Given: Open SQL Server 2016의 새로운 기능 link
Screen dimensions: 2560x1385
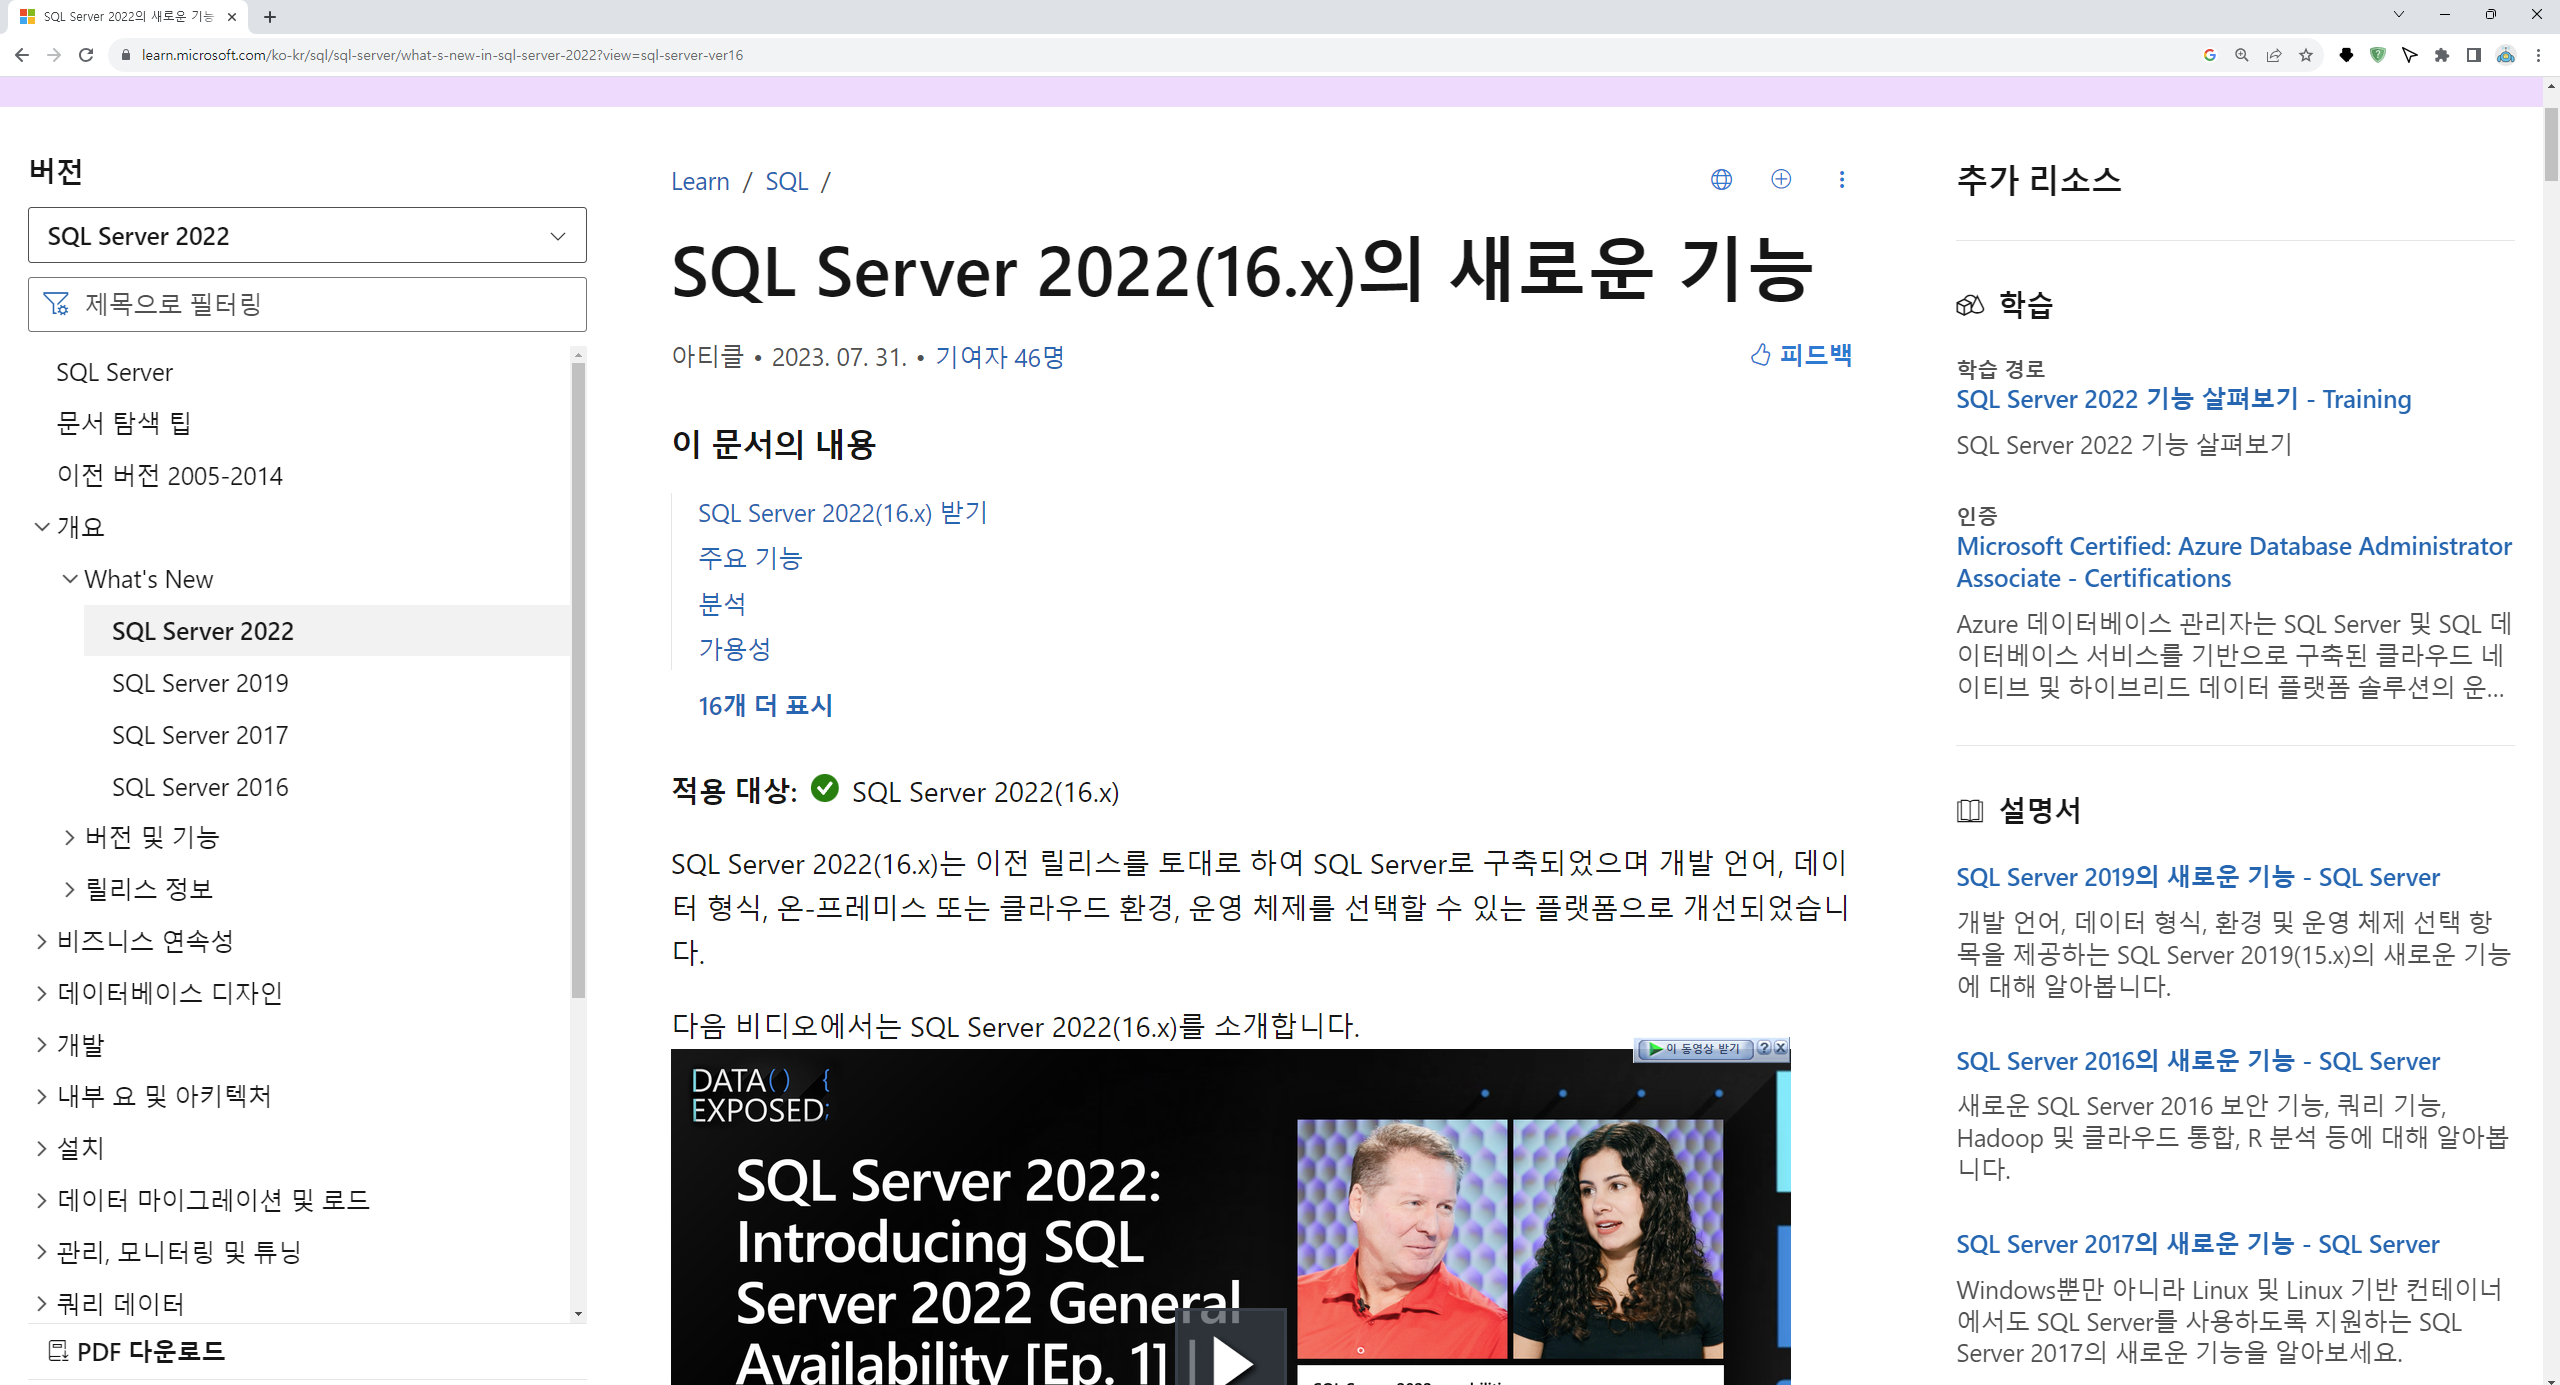Looking at the screenshot, I should (x=2198, y=1061).
